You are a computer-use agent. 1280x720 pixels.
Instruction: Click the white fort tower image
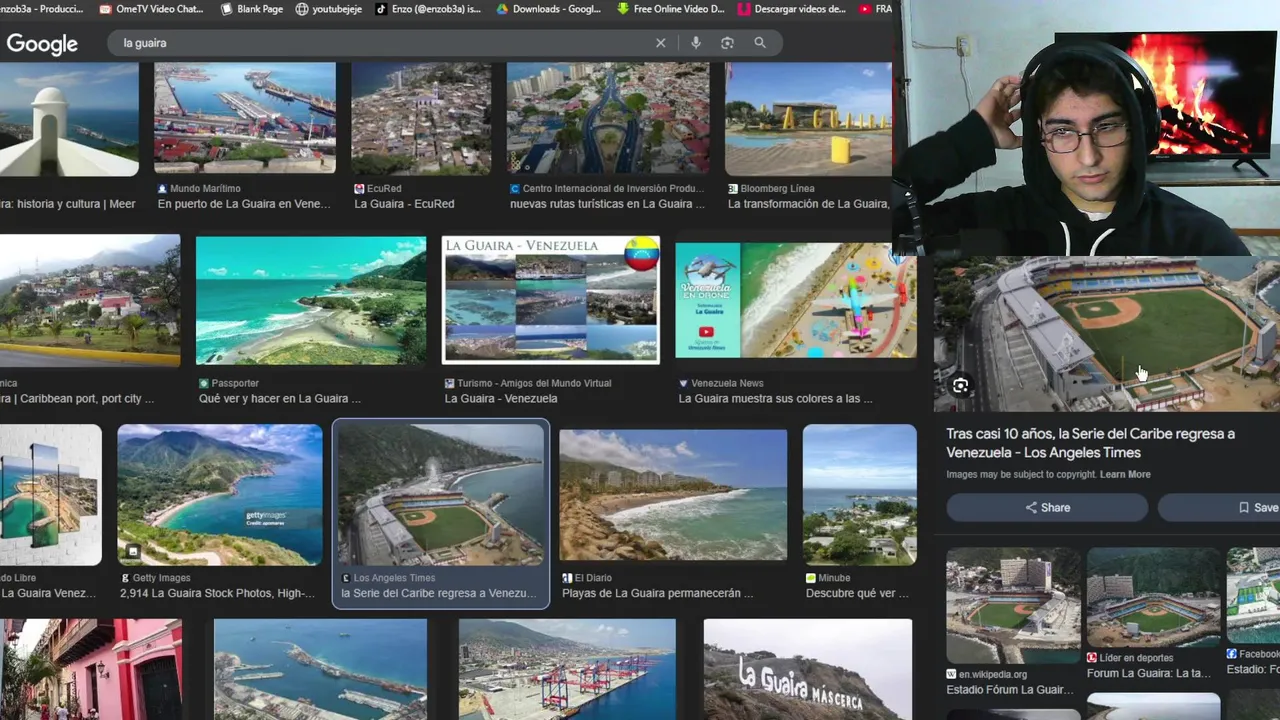click(69, 119)
